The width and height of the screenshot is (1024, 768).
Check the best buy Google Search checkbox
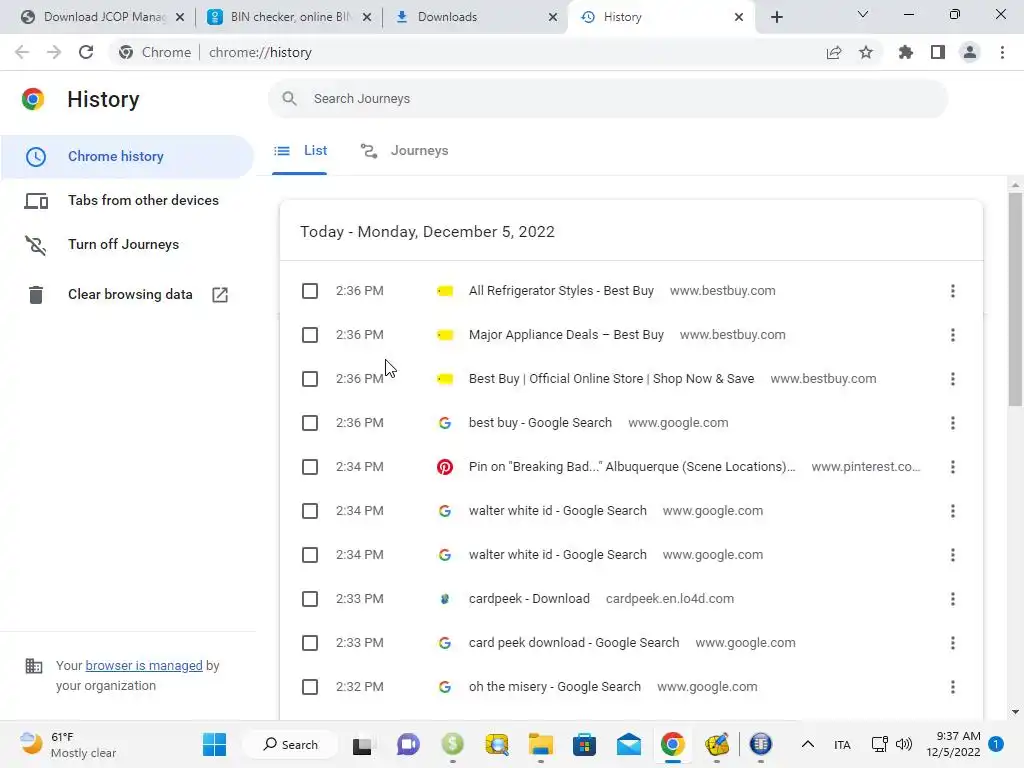click(310, 423)
